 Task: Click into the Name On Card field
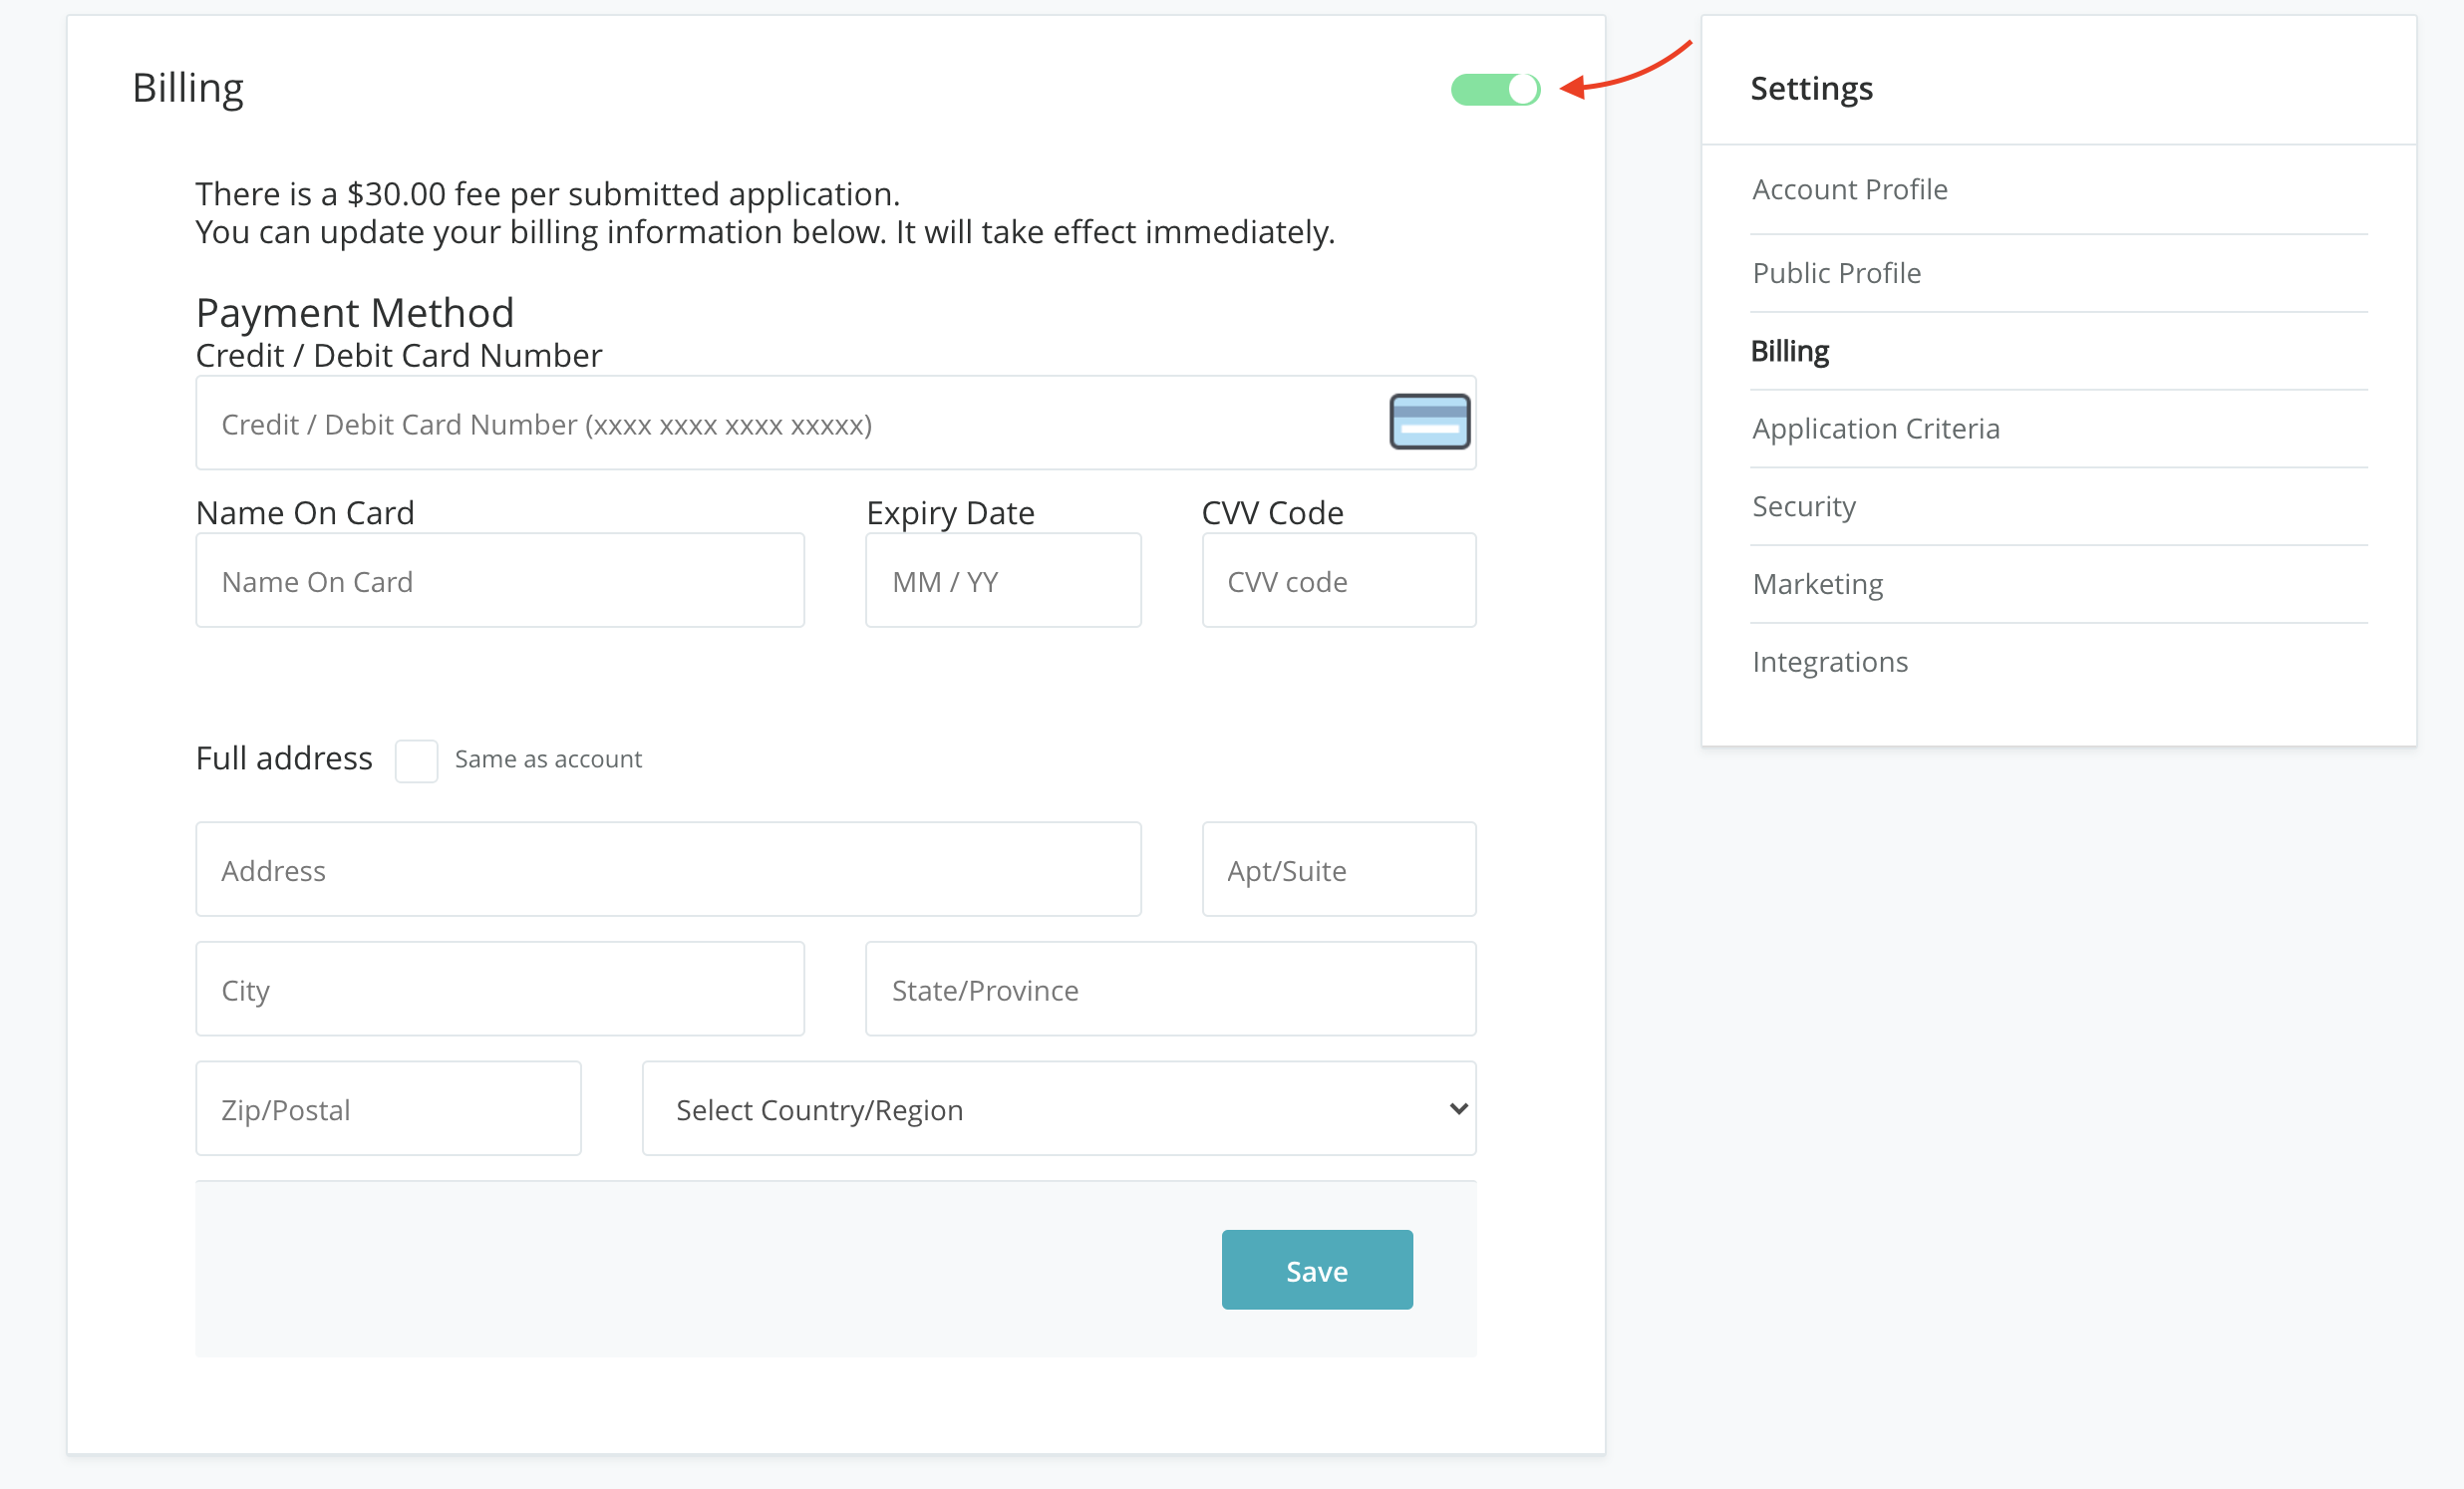[500, 581]
